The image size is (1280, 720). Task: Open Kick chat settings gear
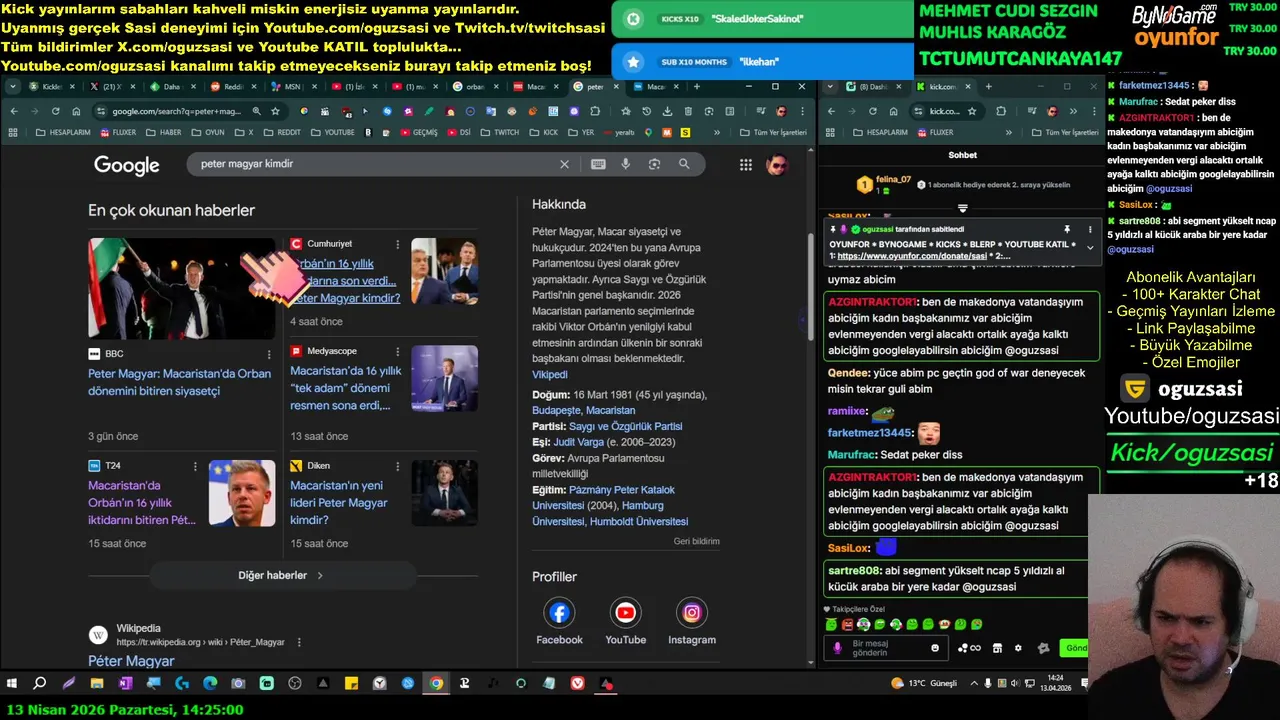pos(1018,648)
